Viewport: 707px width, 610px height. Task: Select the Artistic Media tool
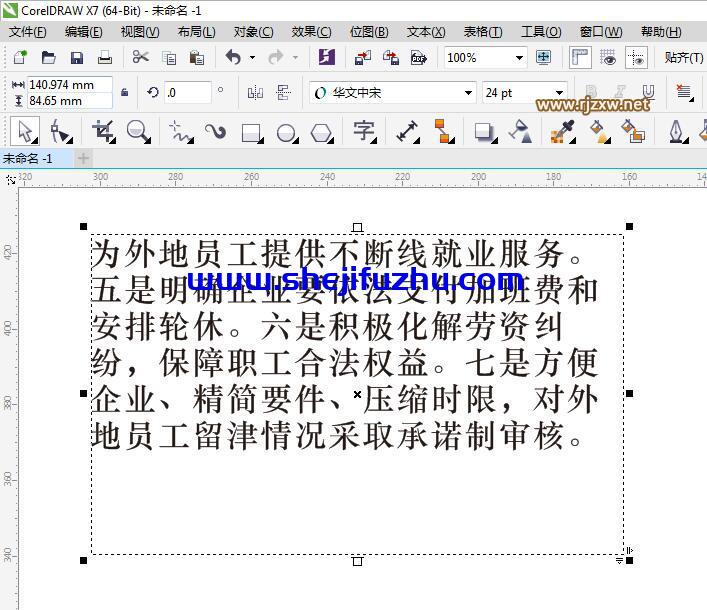coord(216,131)
